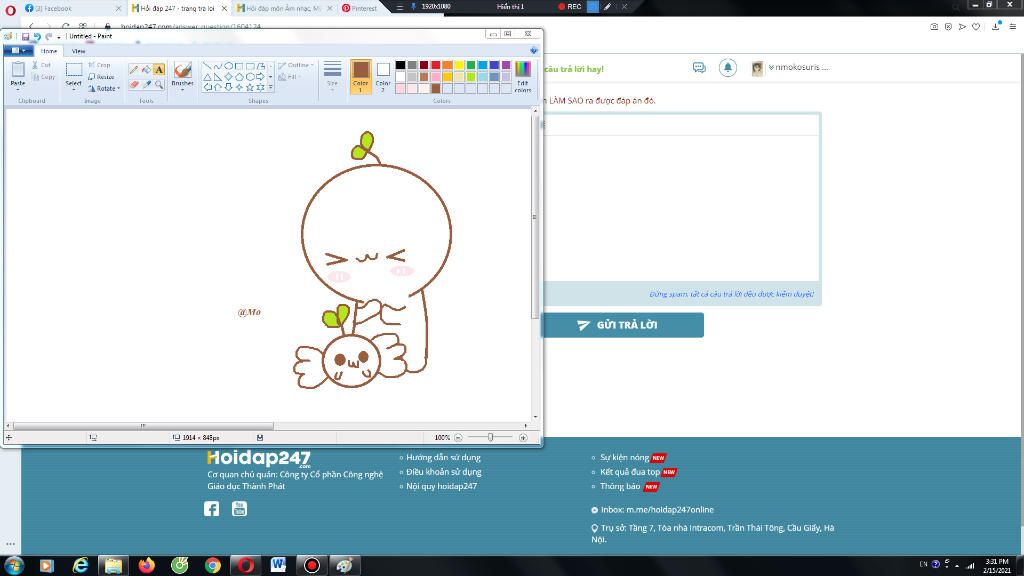This screenshot has height=576, width=1024.
Task: Click the Undo arrow in Paint title bar
Action: (x=37, y=37)
